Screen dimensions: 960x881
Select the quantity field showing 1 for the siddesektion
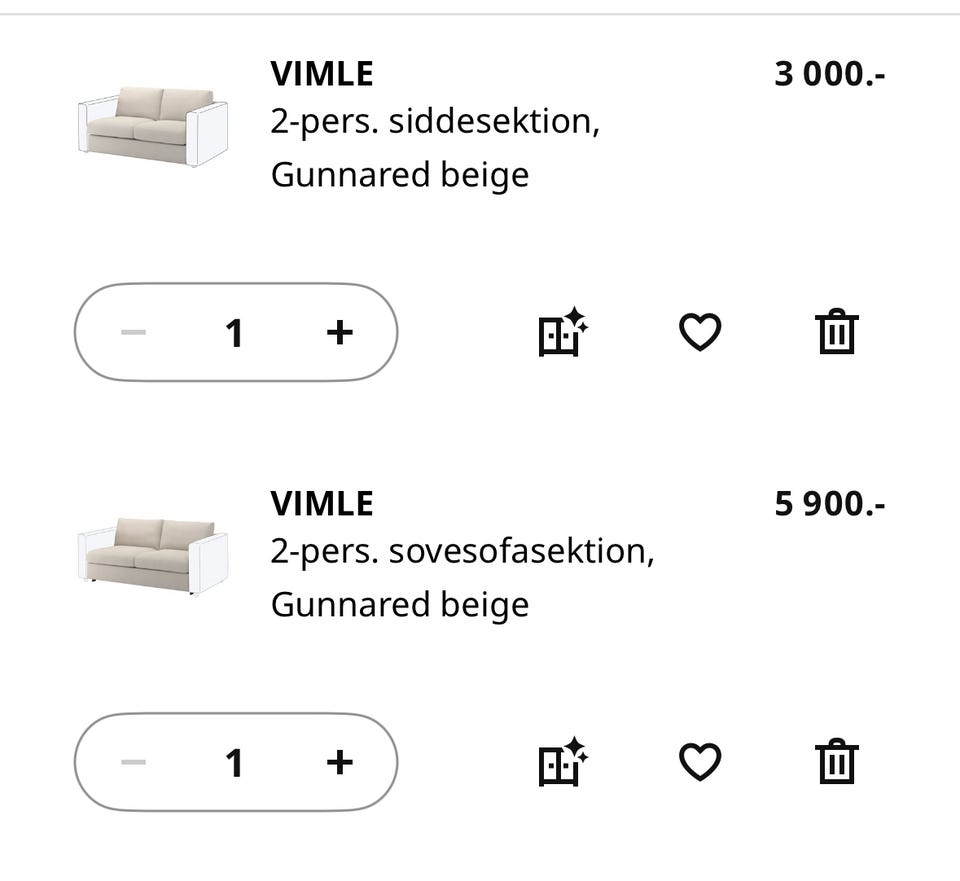[x=235, y=330]
